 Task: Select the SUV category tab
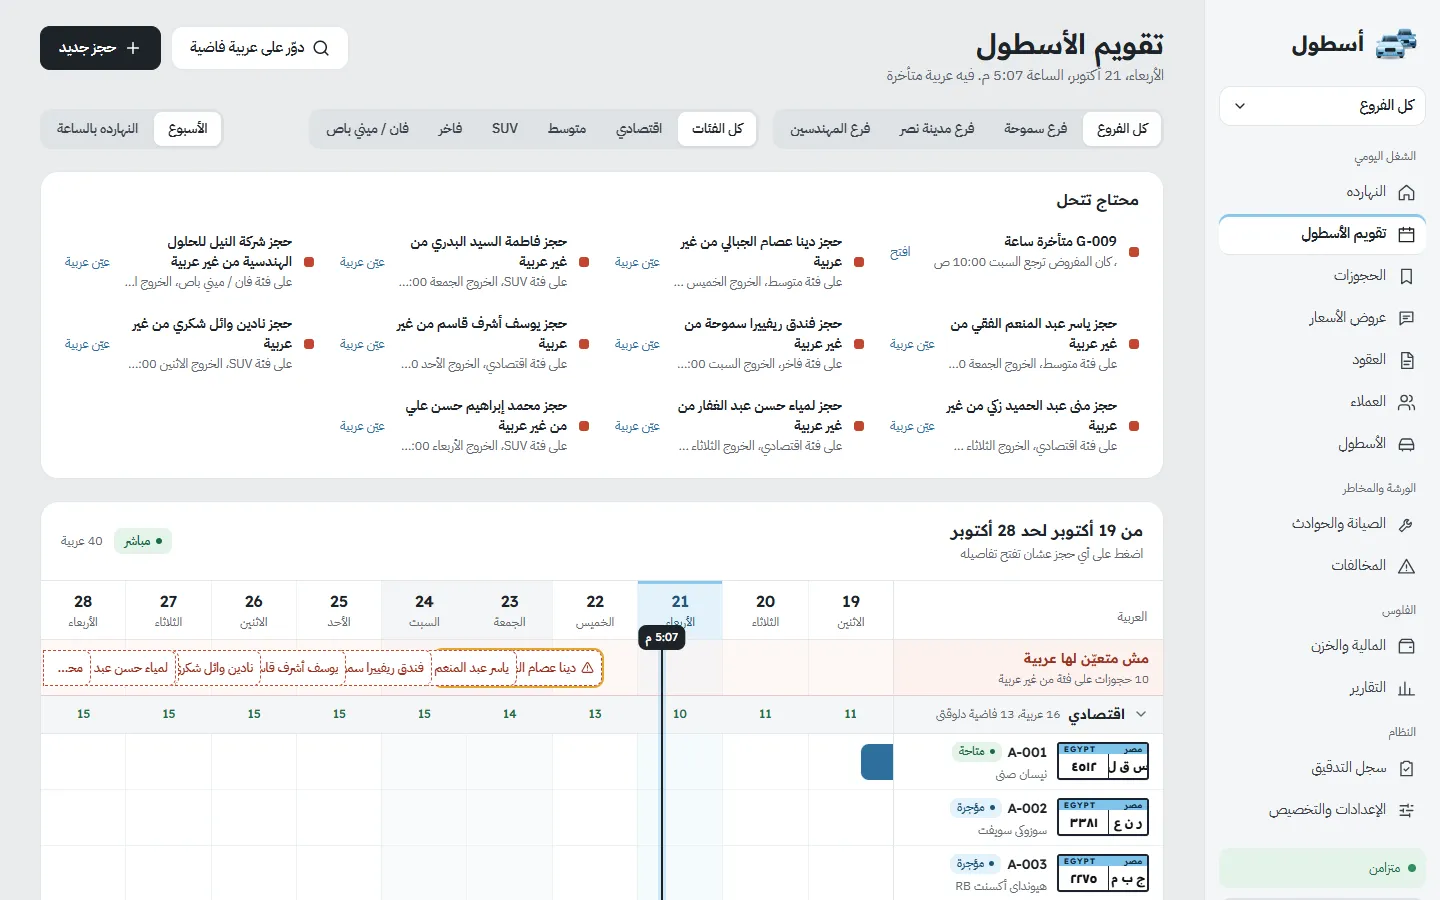pos(505,129)
